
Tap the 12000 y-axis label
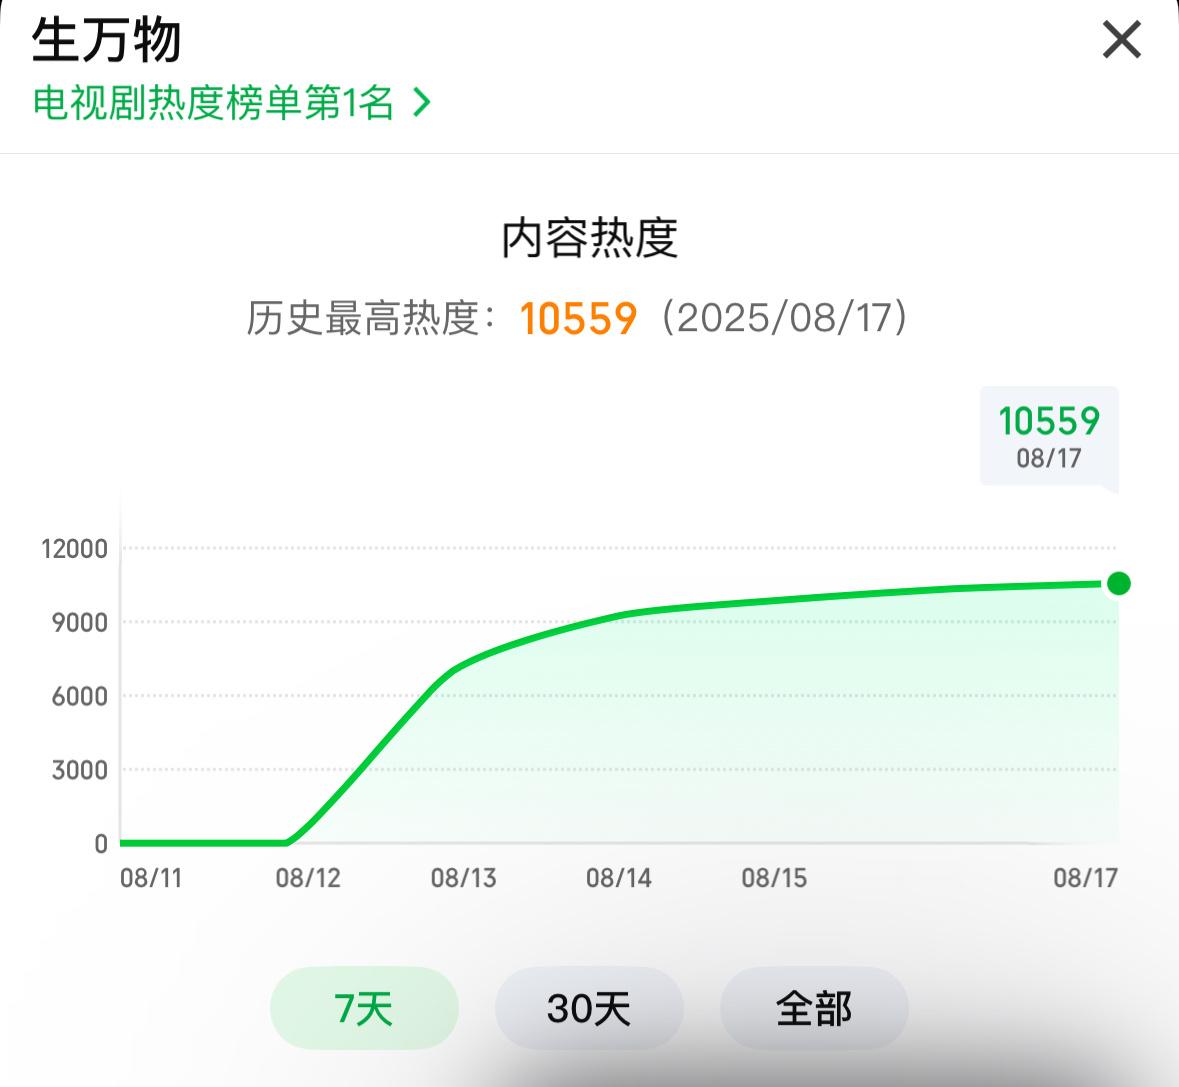tap(74, 549)
